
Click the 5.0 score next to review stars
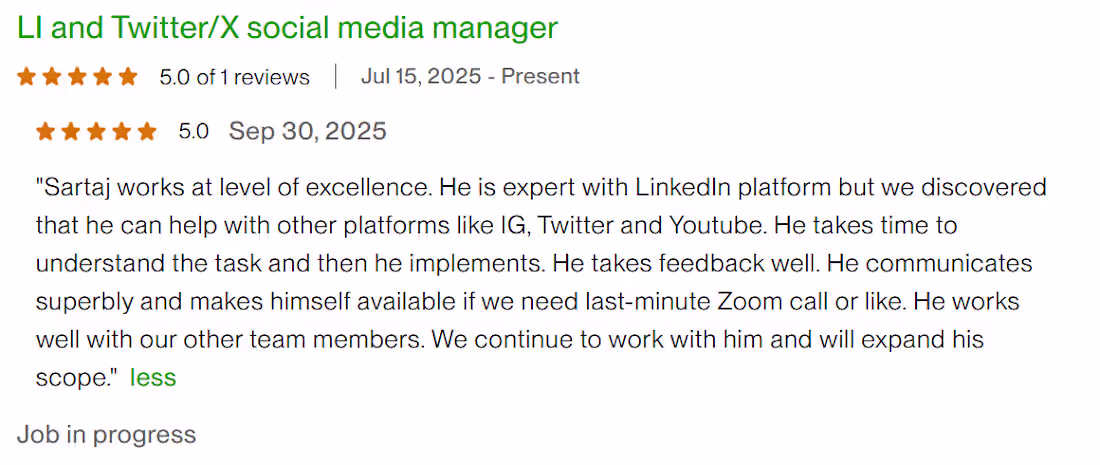click(193, 131)
